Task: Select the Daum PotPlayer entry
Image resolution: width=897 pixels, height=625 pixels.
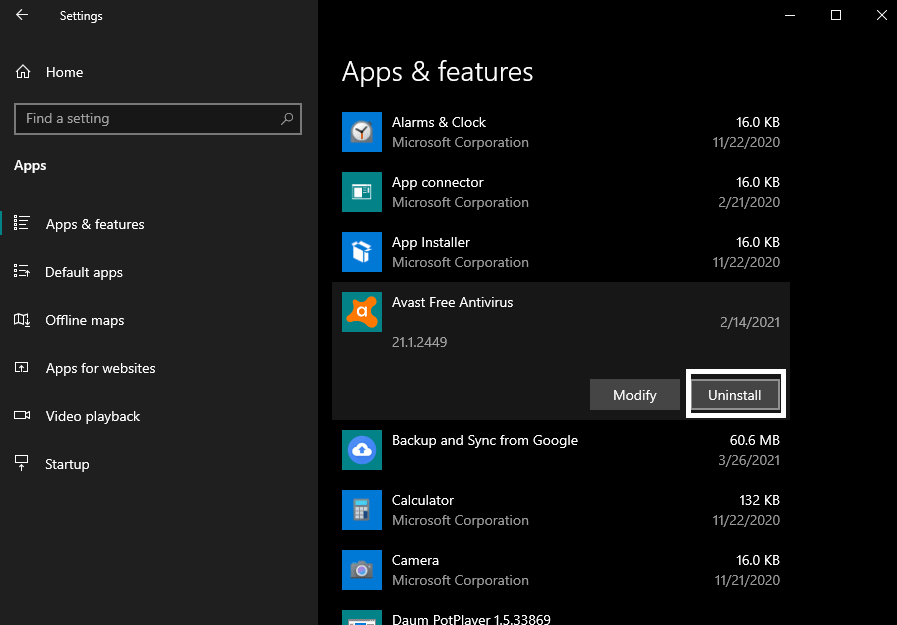Action: (x=561, y=615)
